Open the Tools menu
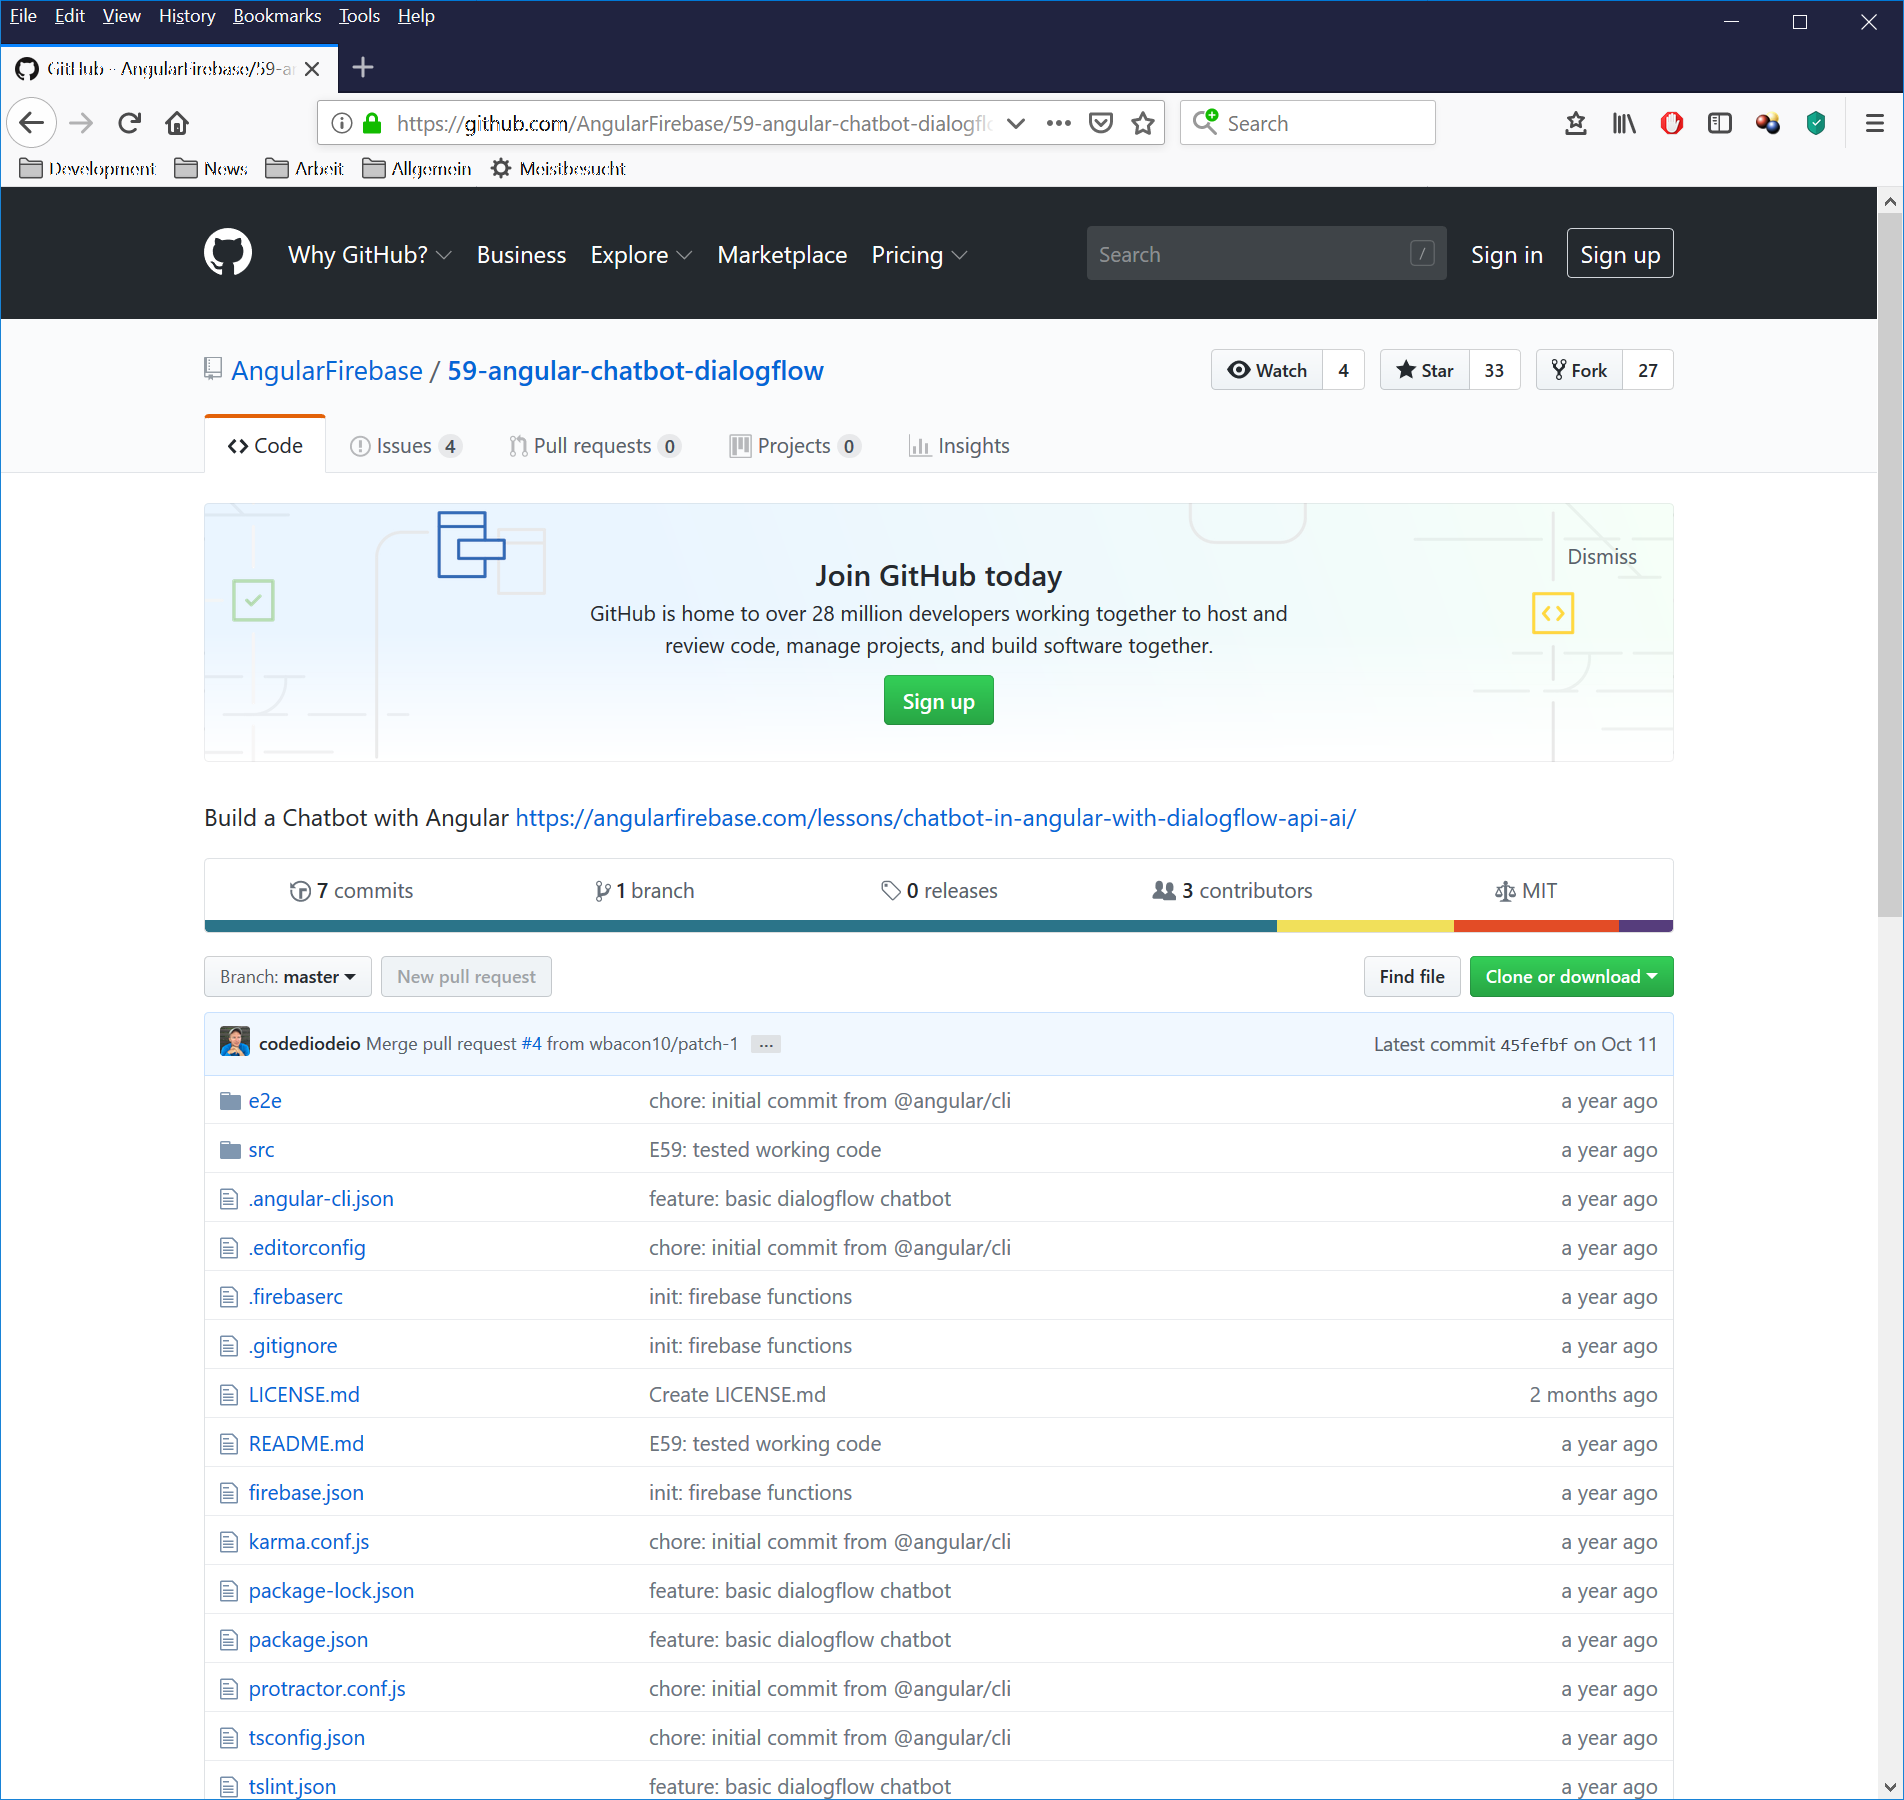 359,16
